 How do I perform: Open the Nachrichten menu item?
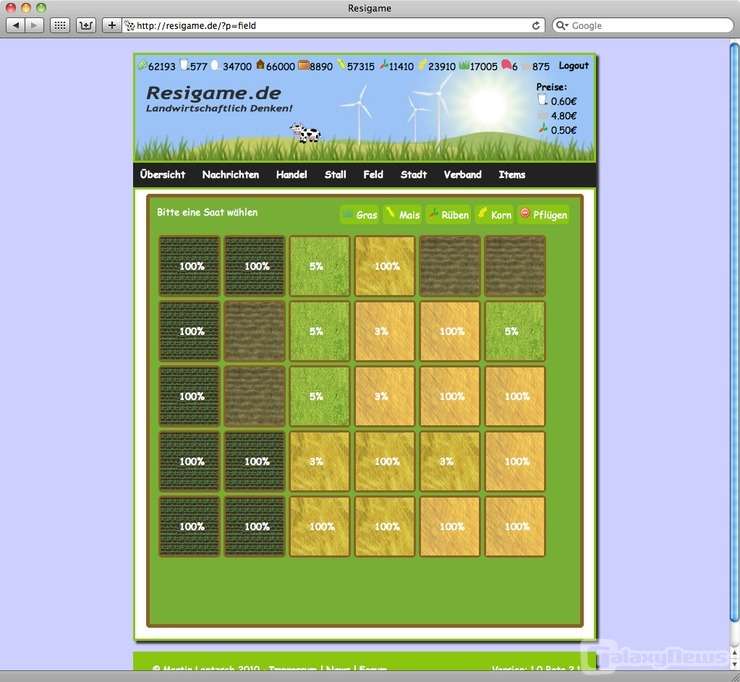(231, 175)
